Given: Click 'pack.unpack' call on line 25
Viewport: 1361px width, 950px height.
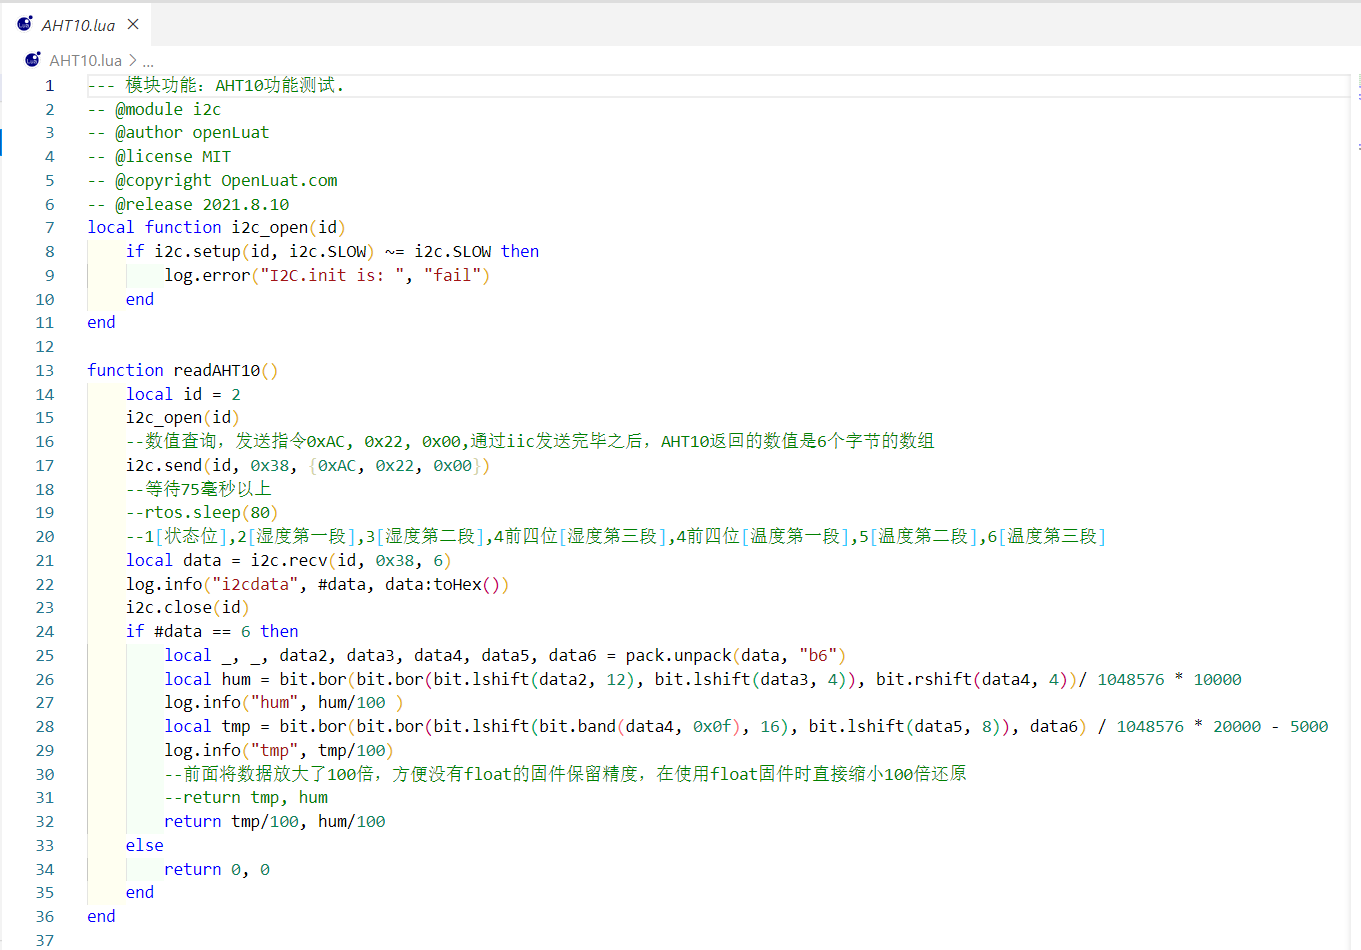Looking at the screenshot, I should click(x=679, y=656).
